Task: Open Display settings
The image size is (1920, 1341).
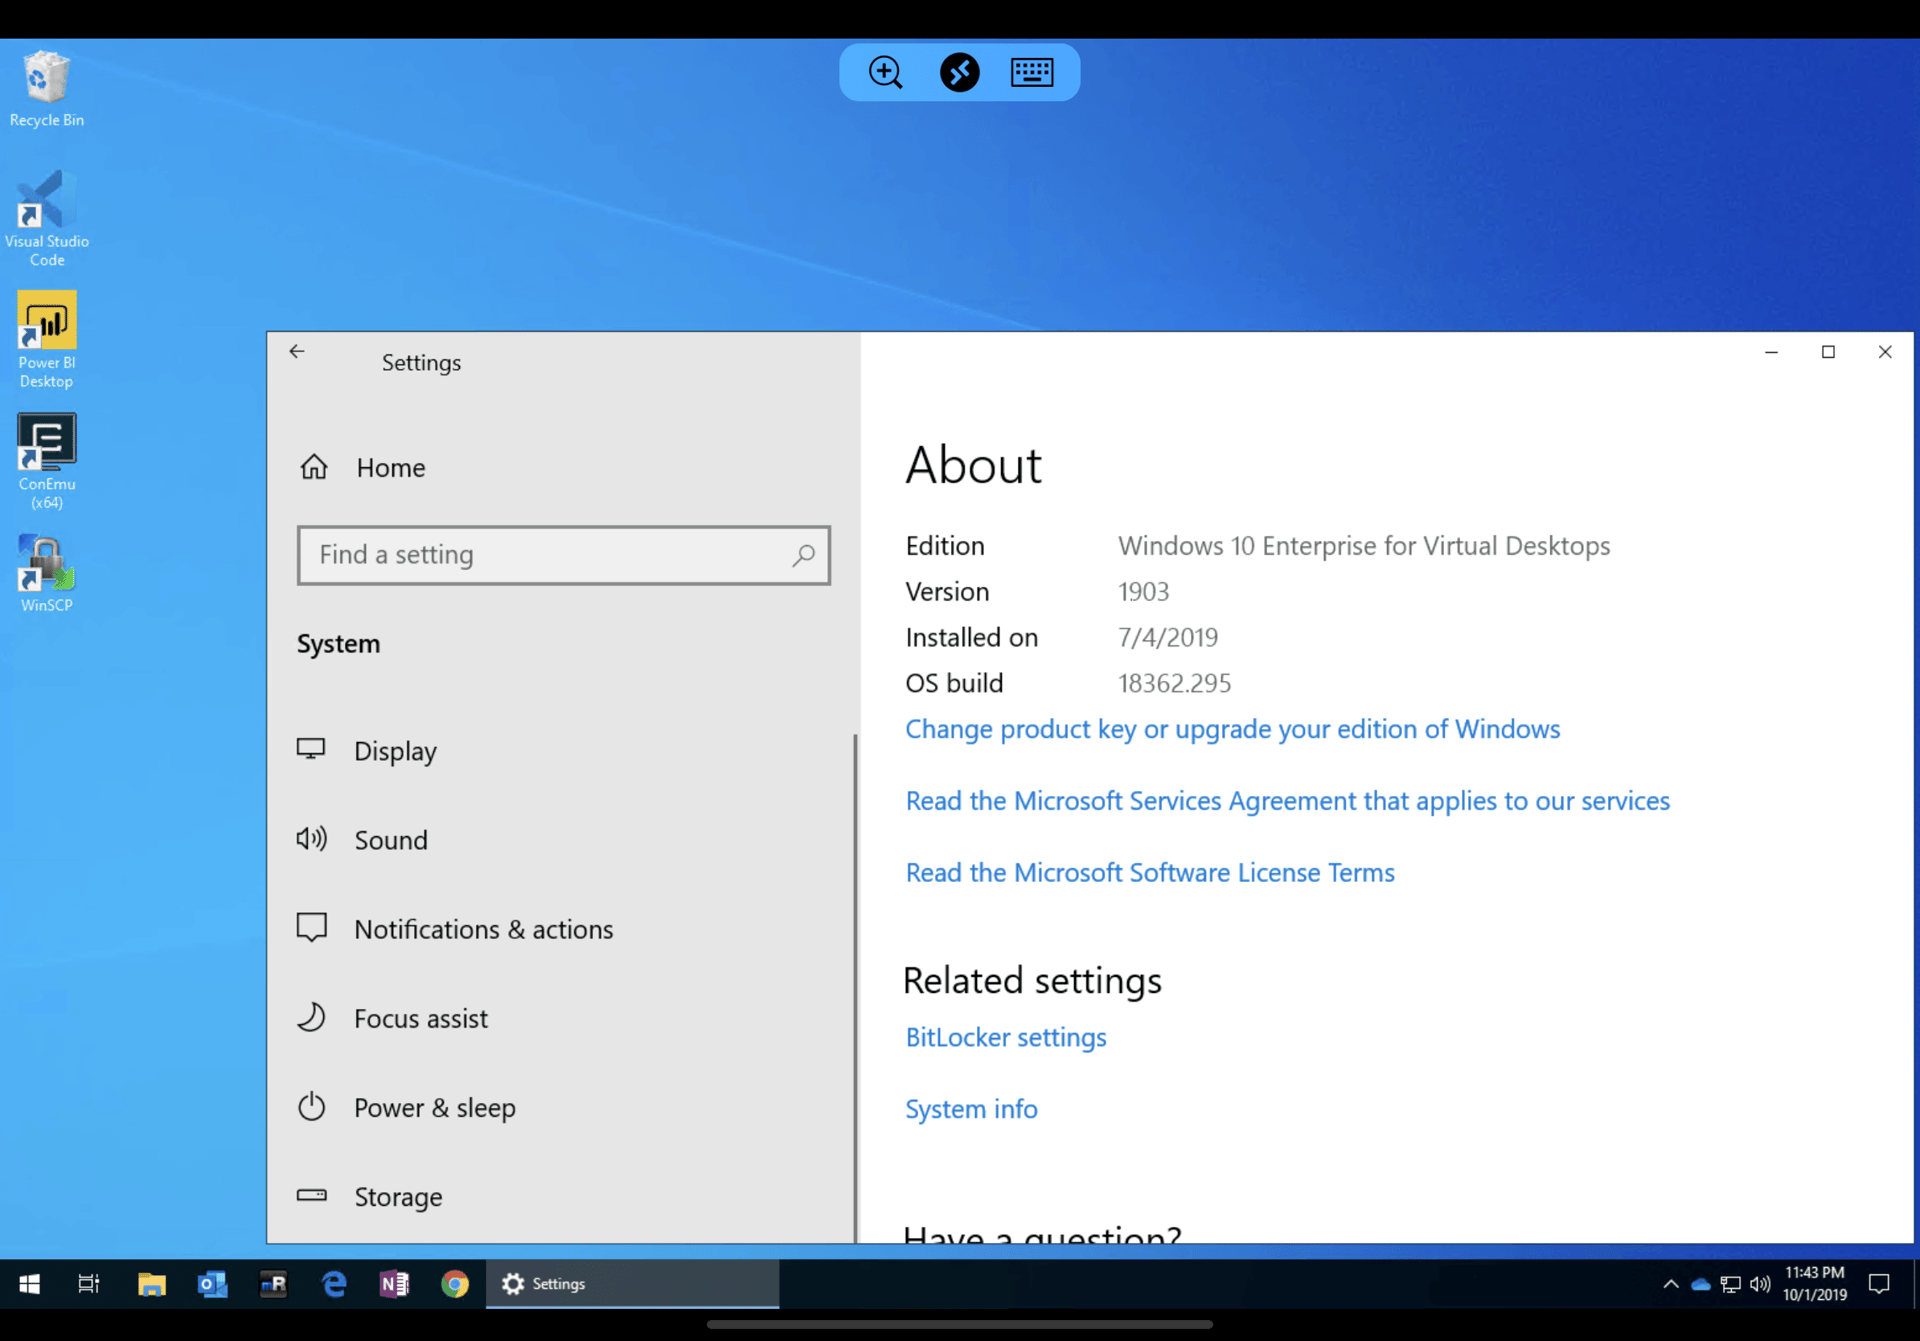Action: tap(396, 750)
